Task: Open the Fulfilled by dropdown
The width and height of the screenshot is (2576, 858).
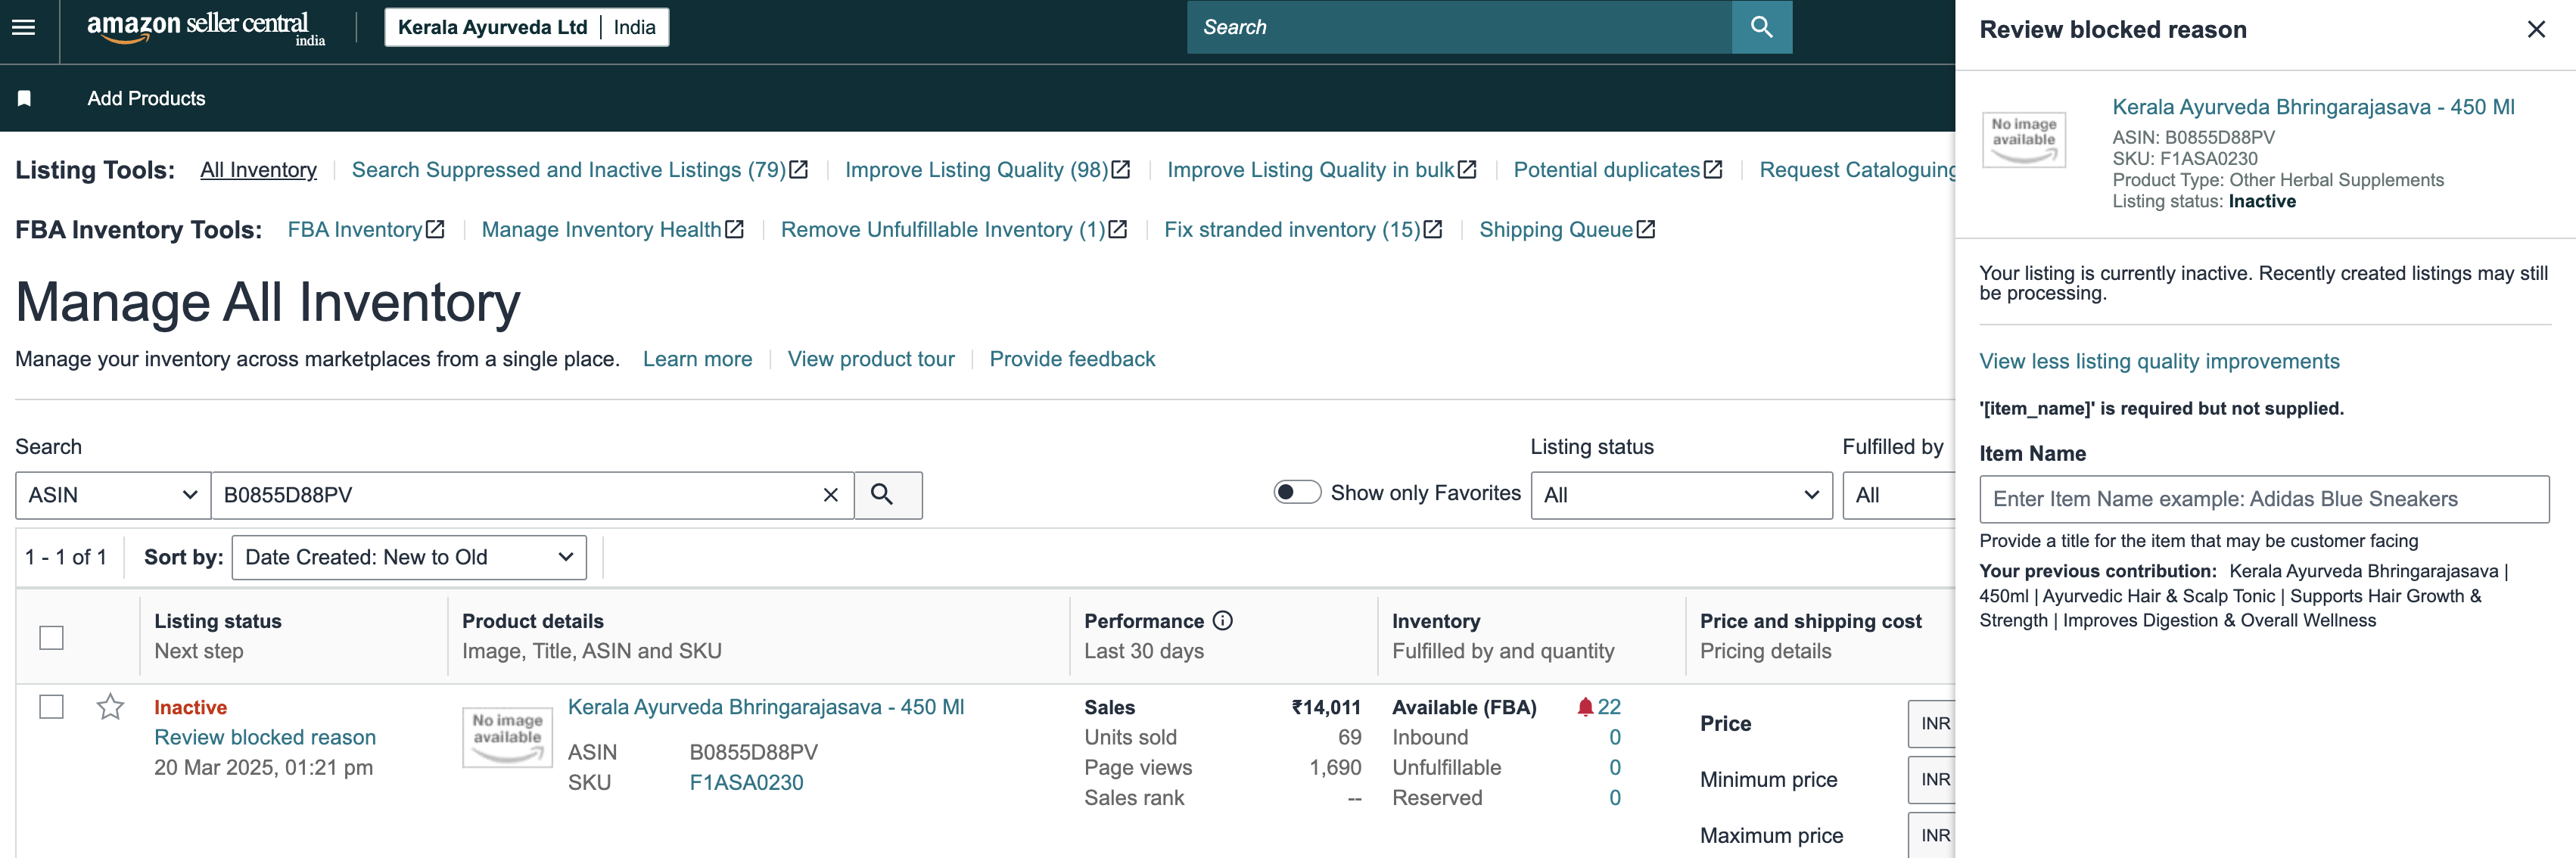Action: click(x=1898, y=495)
